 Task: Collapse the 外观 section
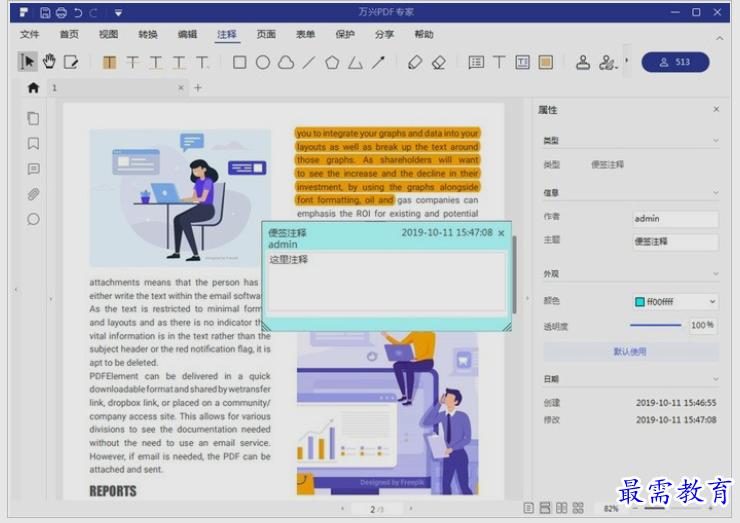[x=716, y=274]
